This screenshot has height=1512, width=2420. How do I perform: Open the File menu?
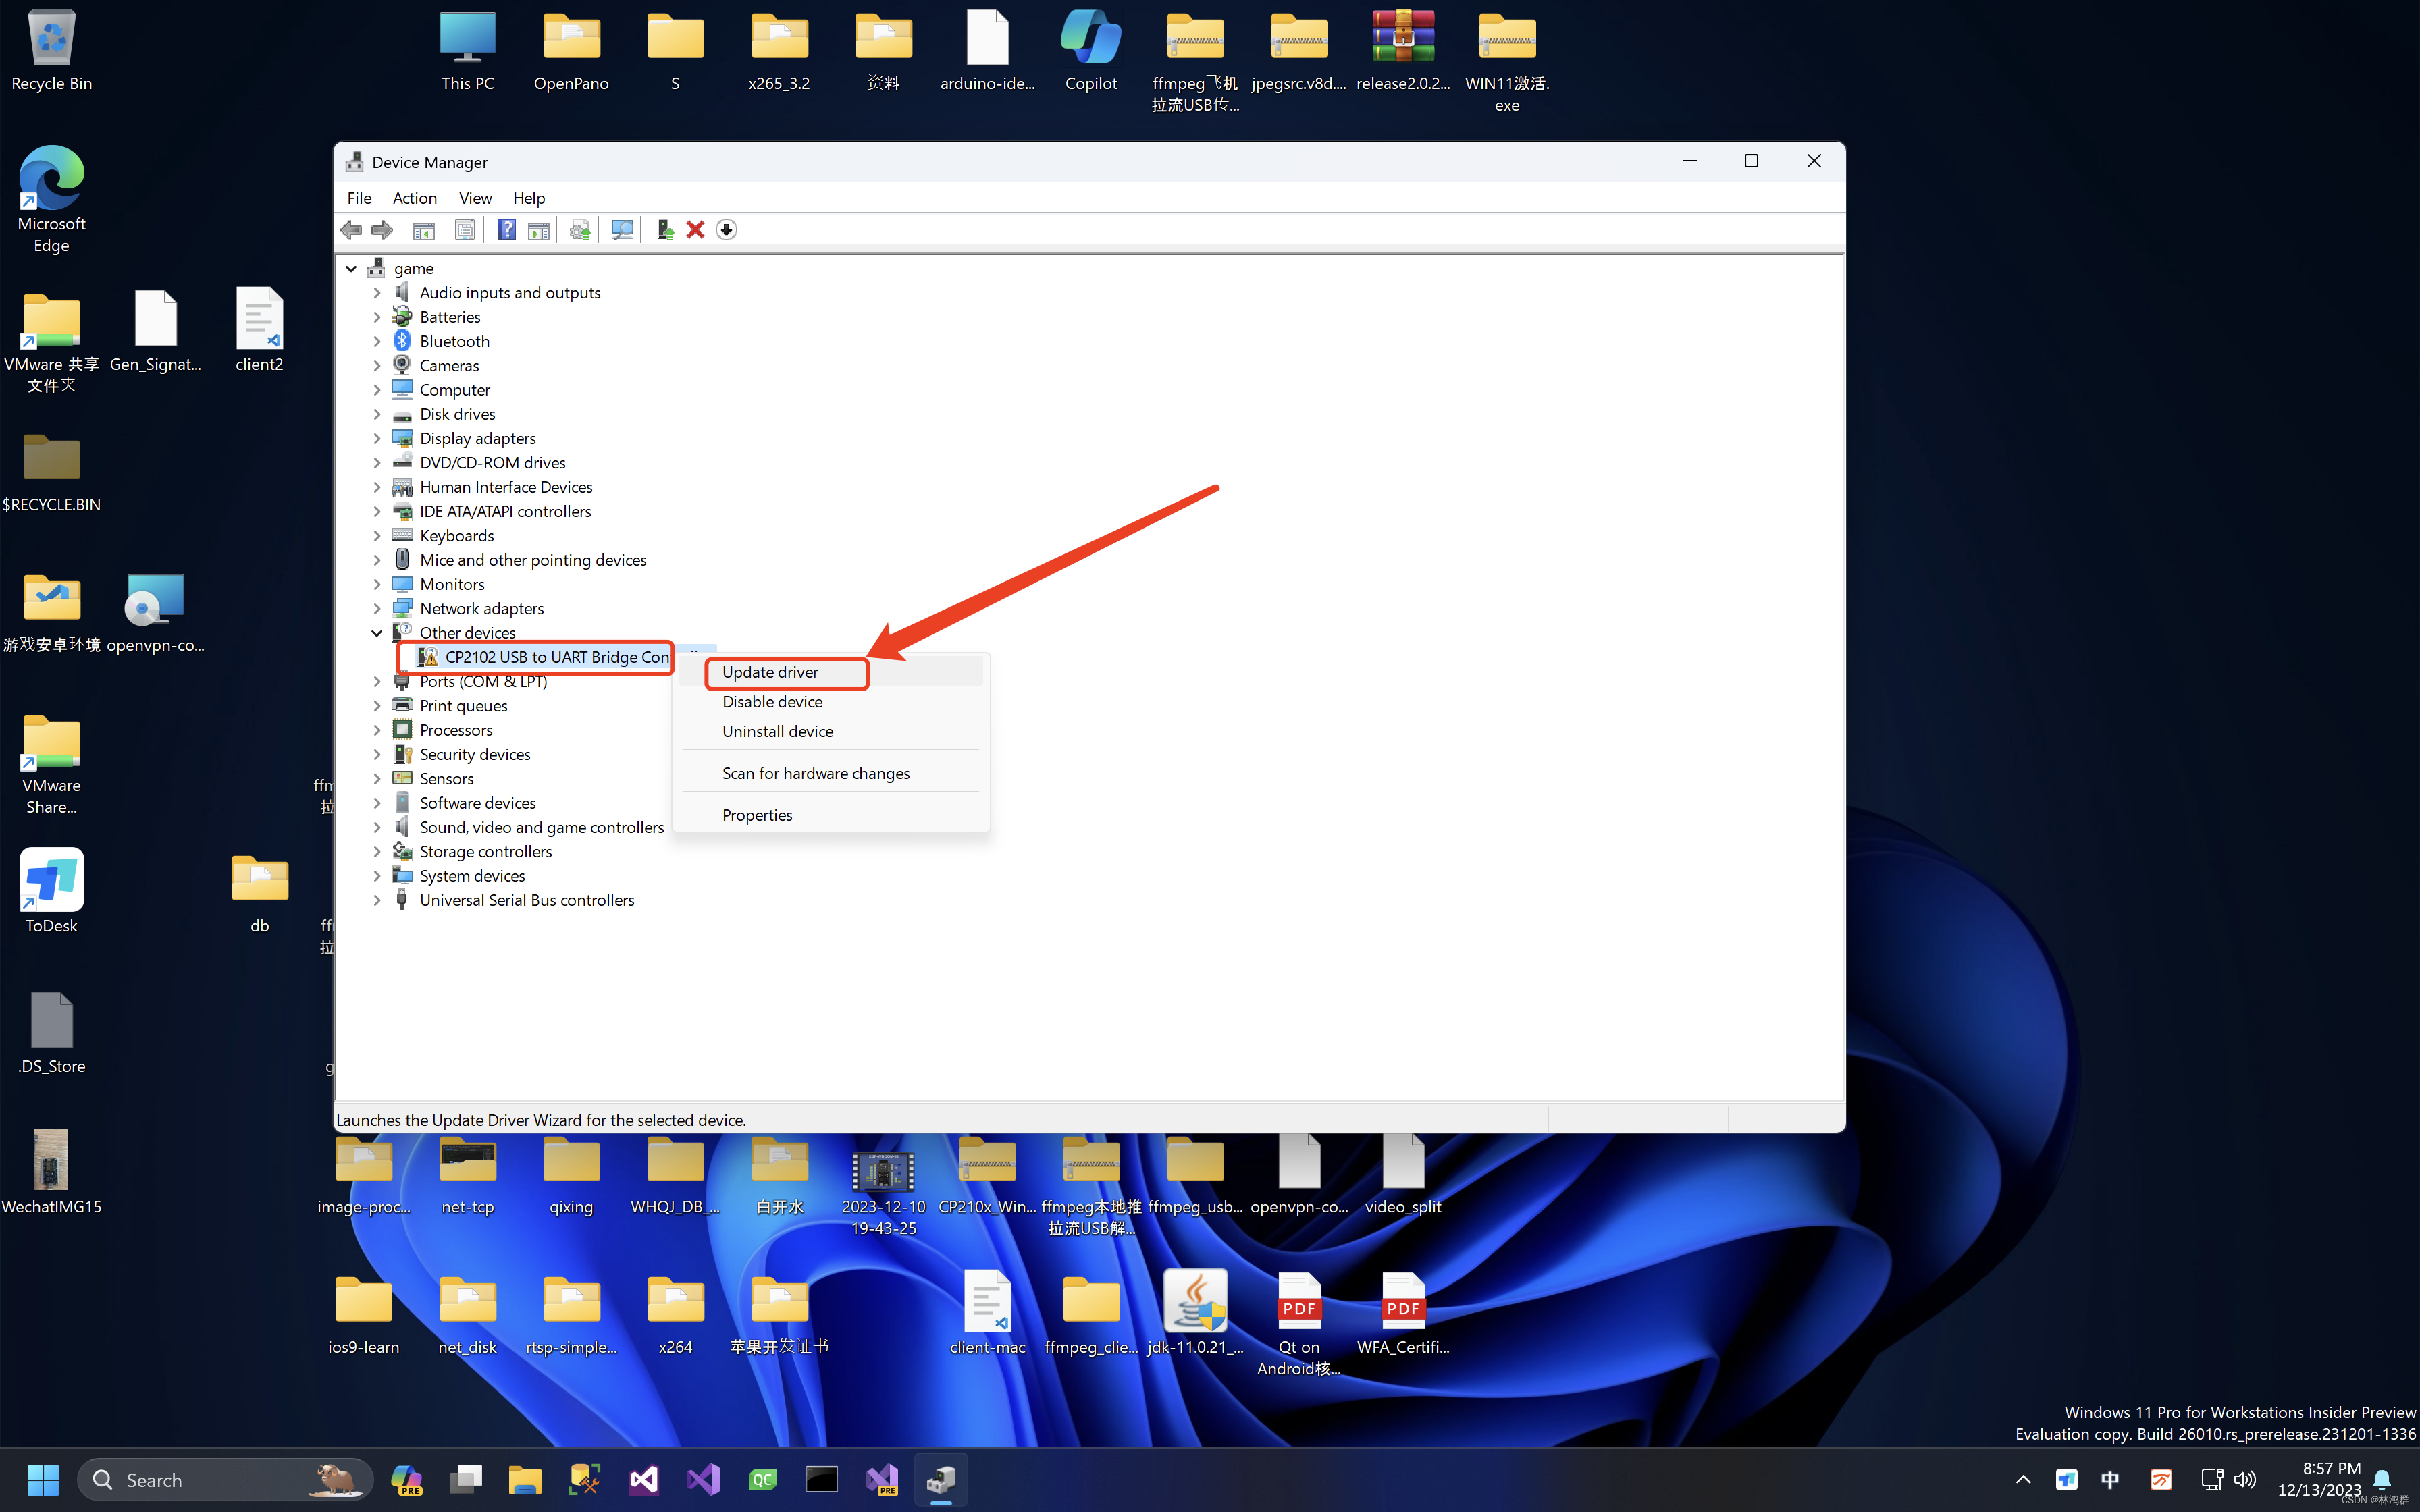[359, 198]
